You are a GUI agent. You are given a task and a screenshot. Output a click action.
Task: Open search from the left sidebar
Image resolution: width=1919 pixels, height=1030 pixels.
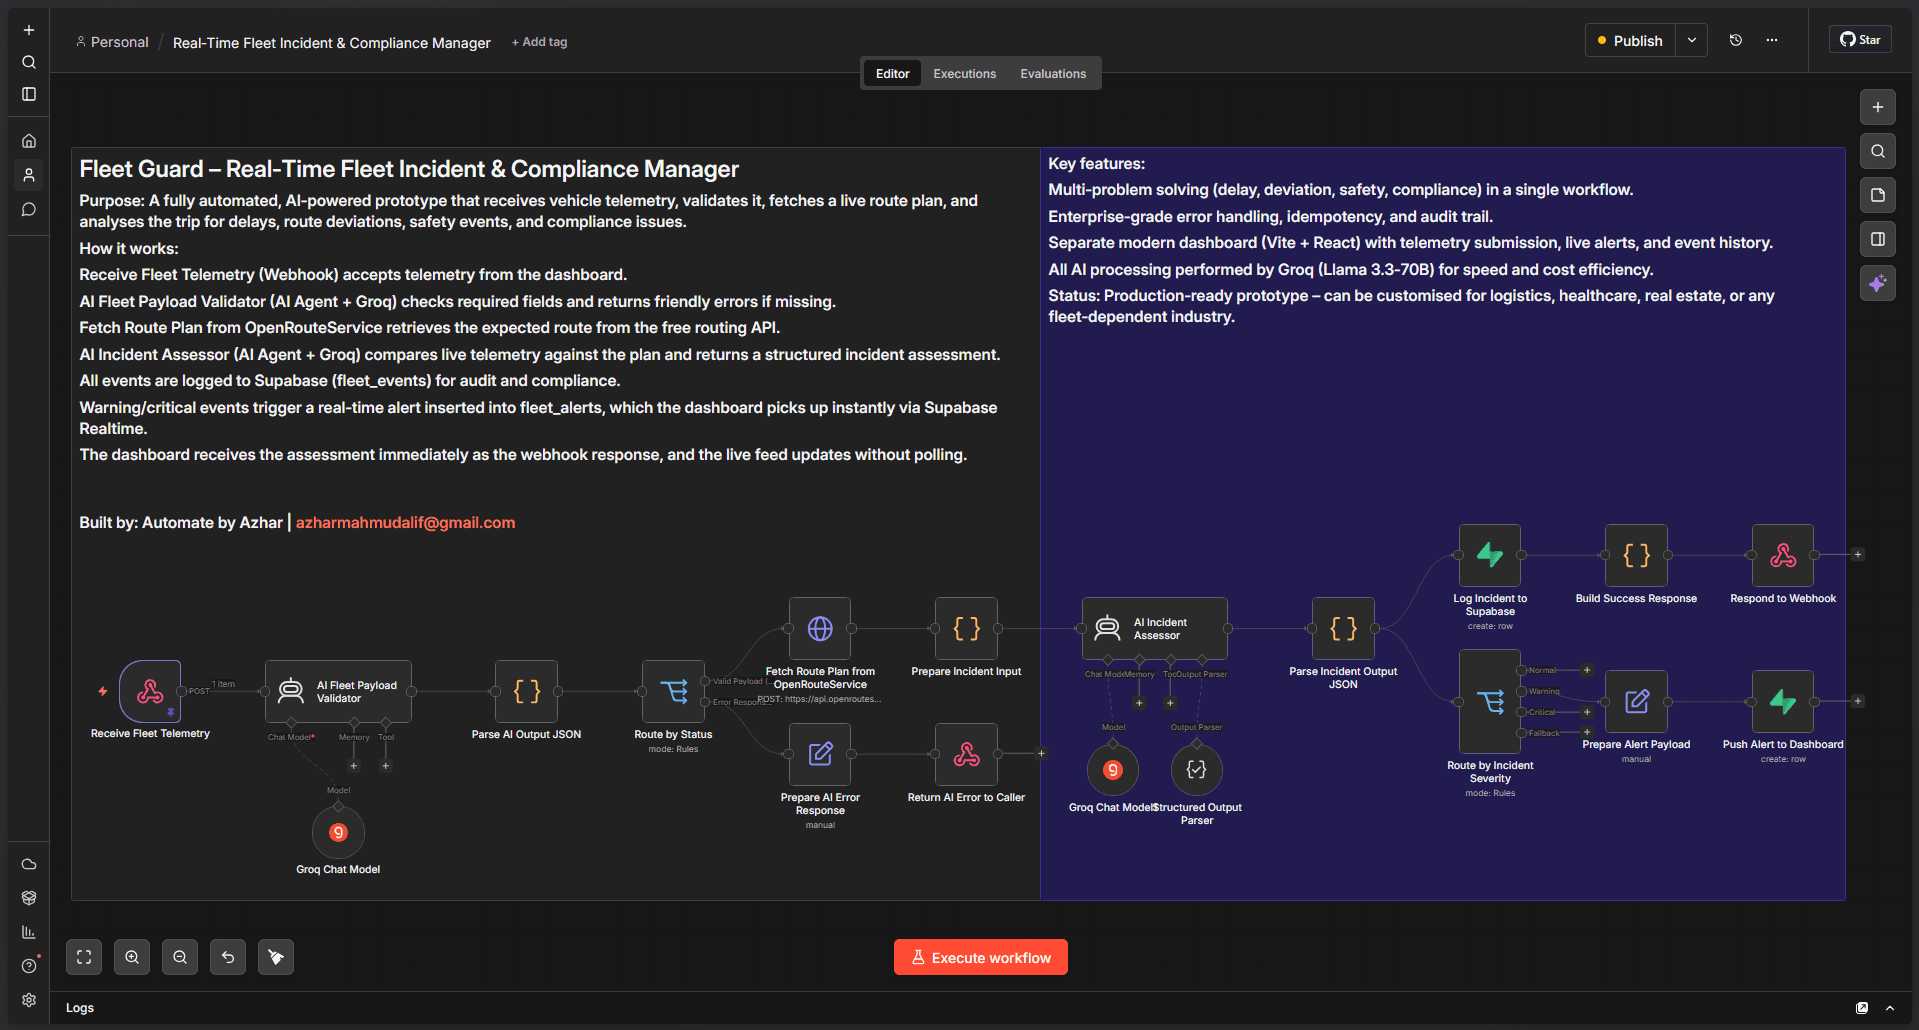tap(29, 62)
